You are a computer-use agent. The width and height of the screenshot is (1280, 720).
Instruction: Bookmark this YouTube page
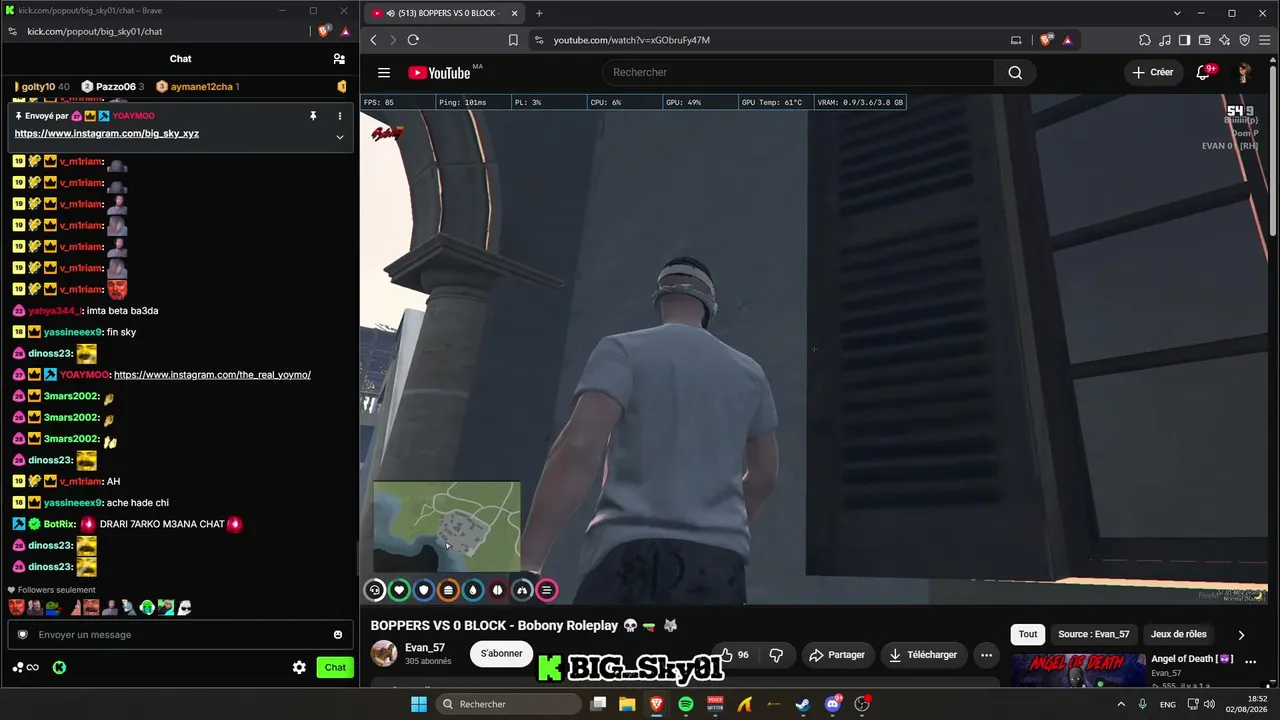(513, 40)
